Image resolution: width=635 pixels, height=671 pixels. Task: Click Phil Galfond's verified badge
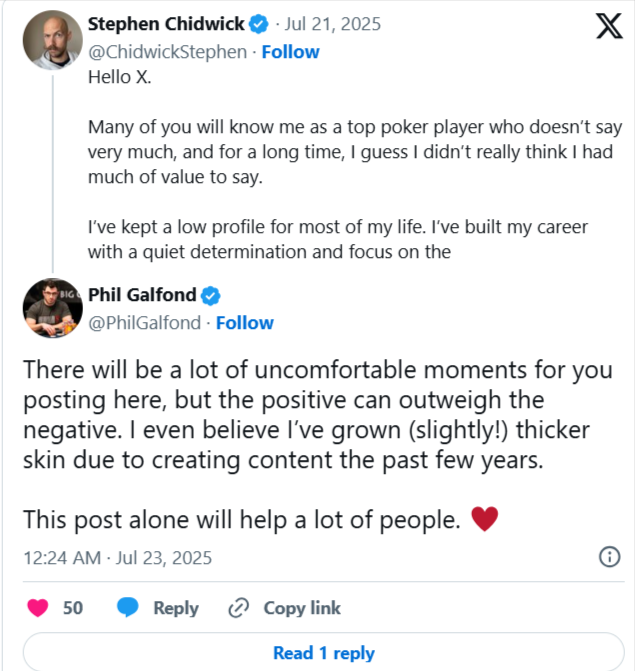click(211, 295)
